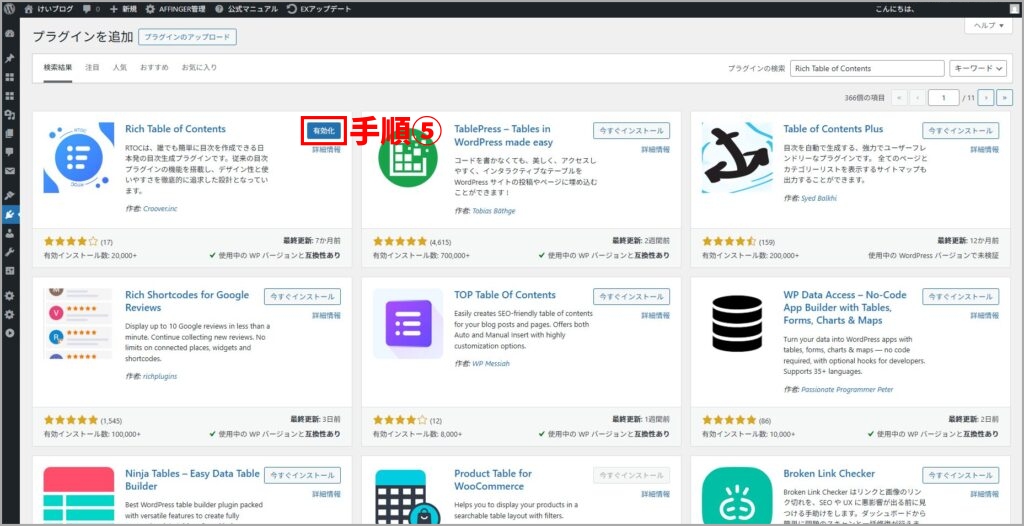Open the comments bubble in admin bar
The image size is (1024, 526).
90,8
